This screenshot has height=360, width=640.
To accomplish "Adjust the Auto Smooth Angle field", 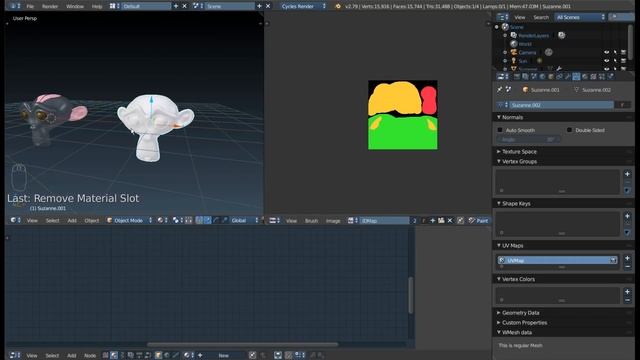I will pyautogui.click(x=528, y=140).
